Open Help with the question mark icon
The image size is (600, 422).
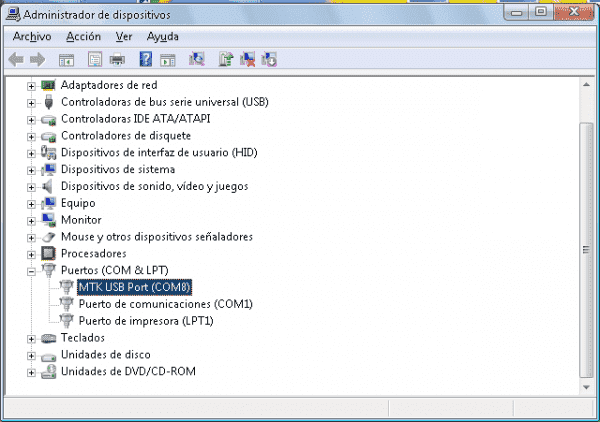[x=145, y=59]
